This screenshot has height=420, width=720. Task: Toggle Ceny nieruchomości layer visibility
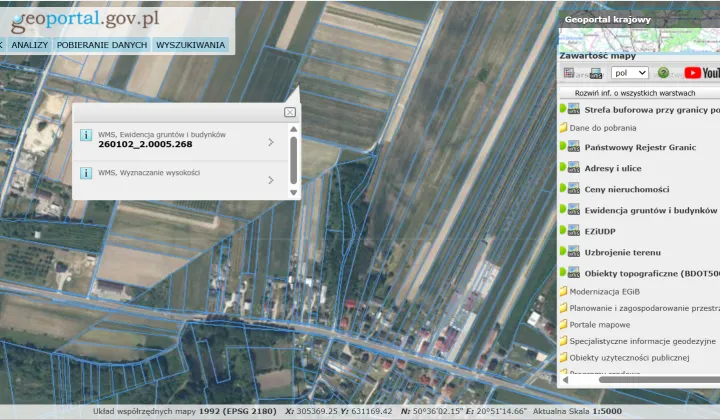click(562, 189)
